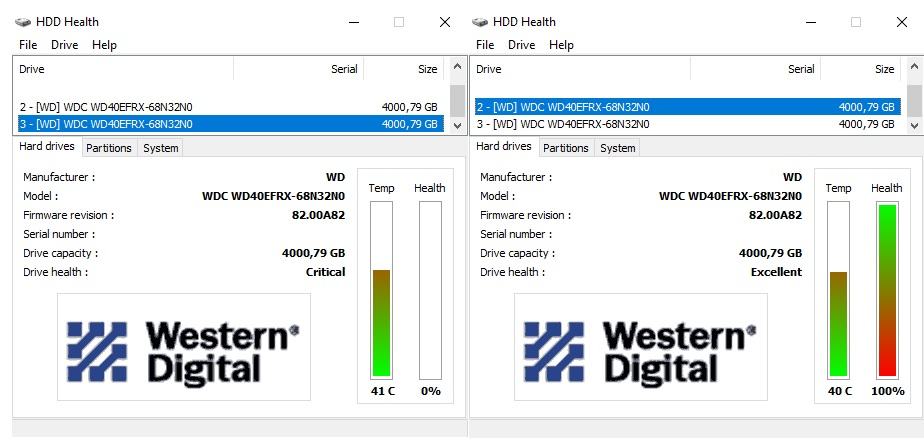Click the 41 C temperature reading
This screenshot has width=924, height=440.
click(382, 391)
